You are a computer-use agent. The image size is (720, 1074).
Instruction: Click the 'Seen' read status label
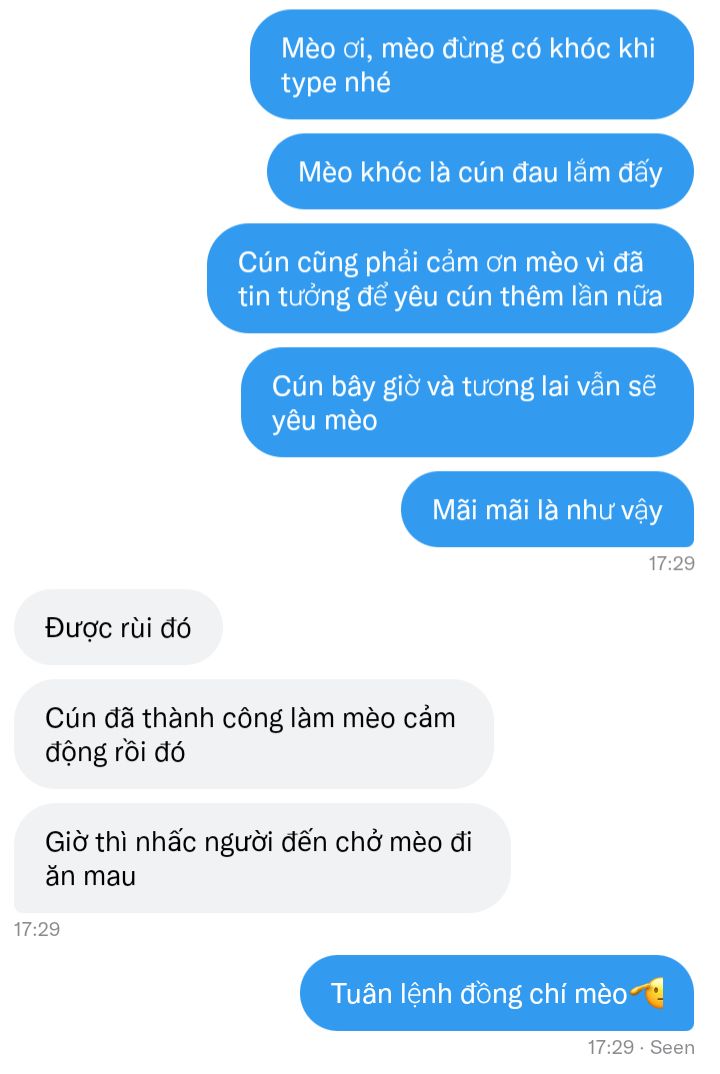(x=672, y=1047)
